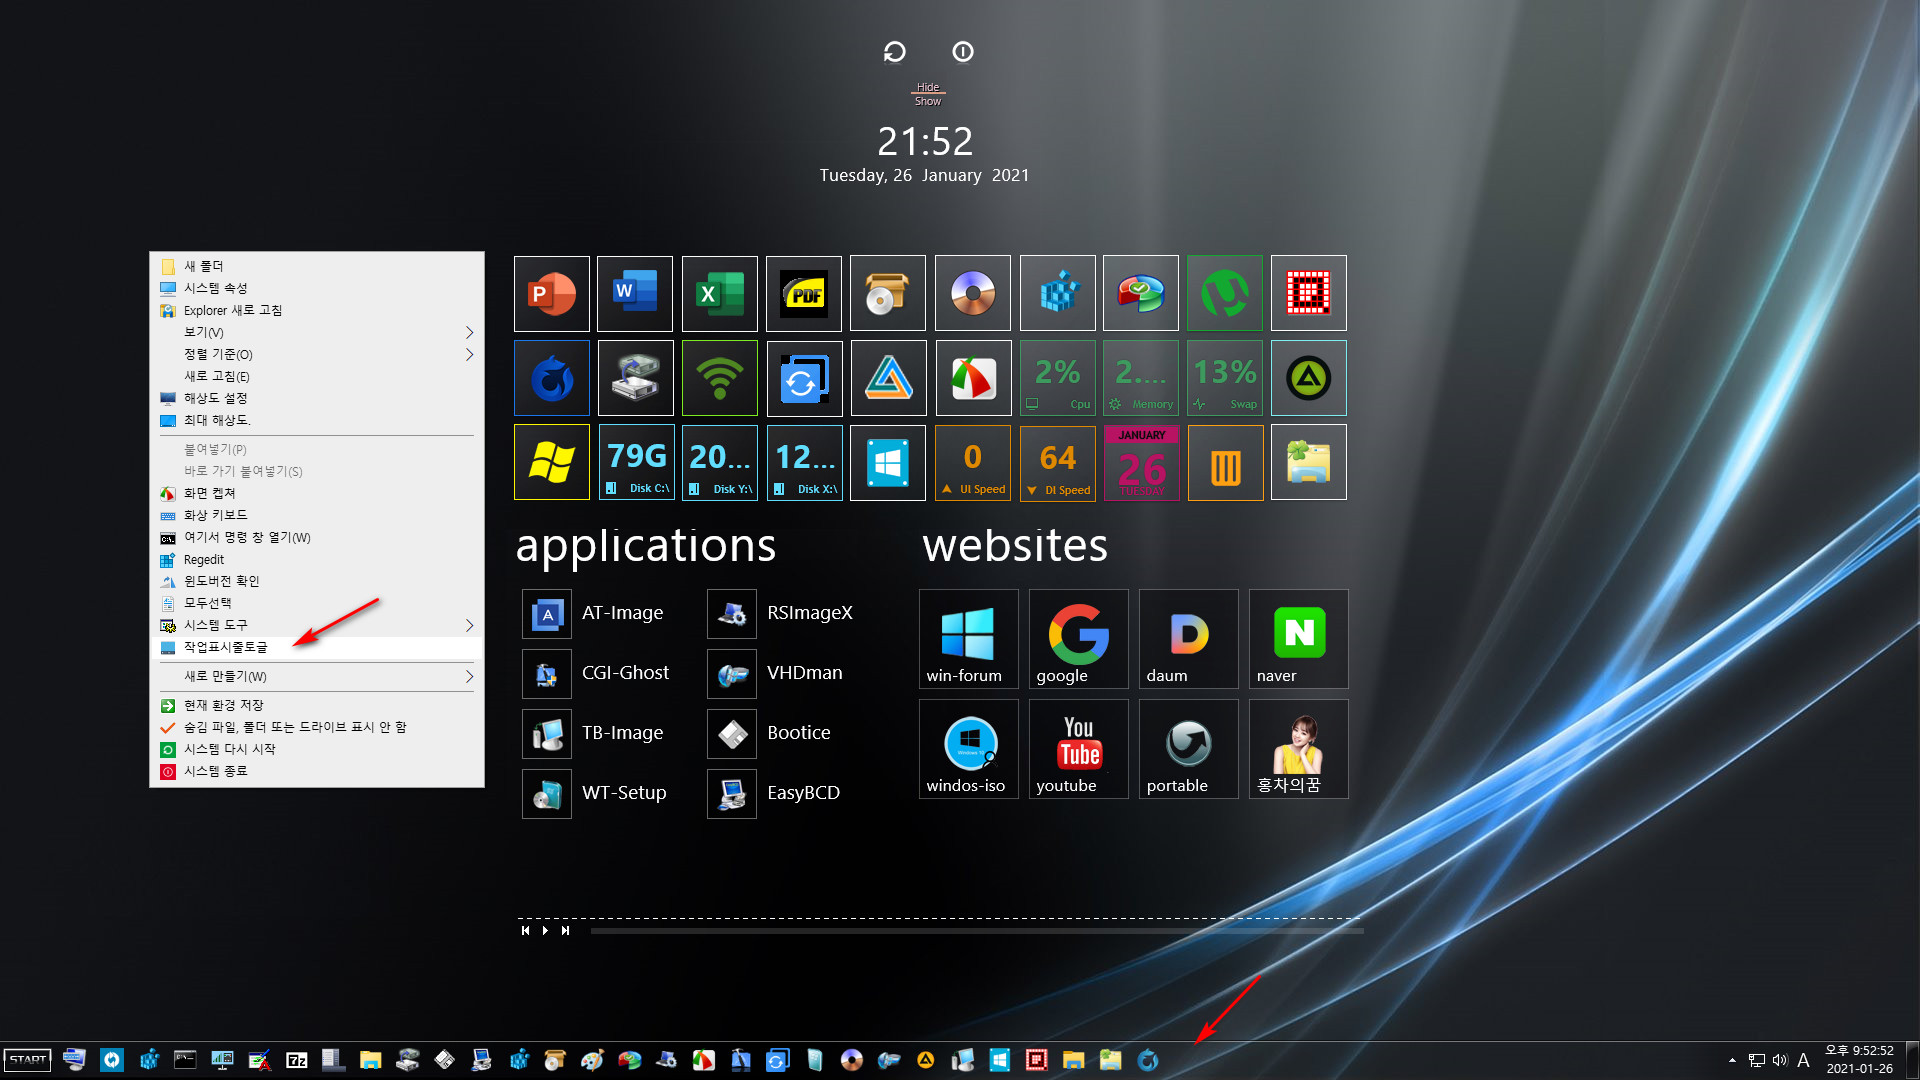The width and height of the screenshot is (1920, 1080).
Task: Open the google website tile
Action: pos(1078,639)
